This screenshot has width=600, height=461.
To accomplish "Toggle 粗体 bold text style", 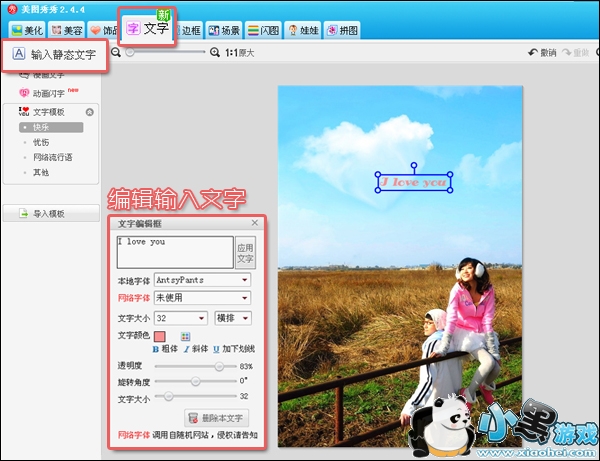I will [x=166, y=349].
